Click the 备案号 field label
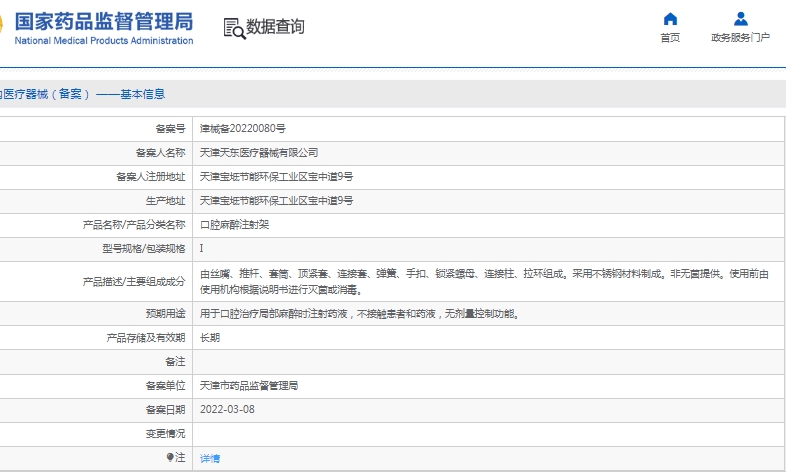This screenshot has width=786, height=476. tap(170, 129)
